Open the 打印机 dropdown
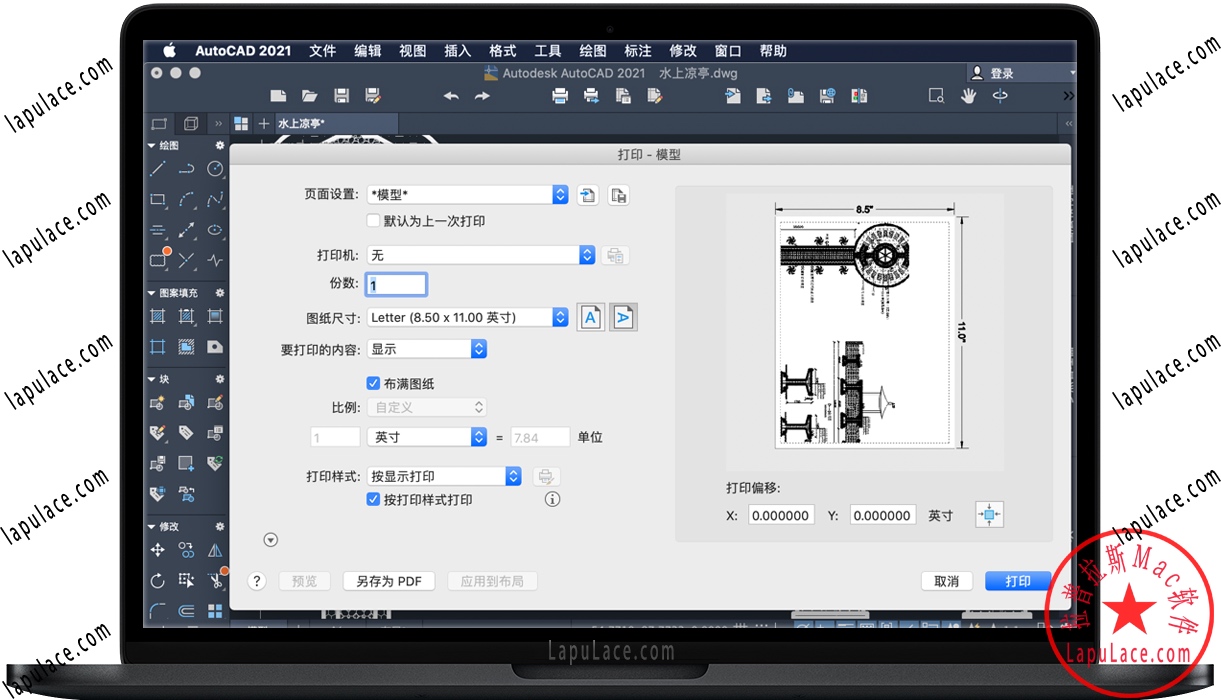 (481, 255)
